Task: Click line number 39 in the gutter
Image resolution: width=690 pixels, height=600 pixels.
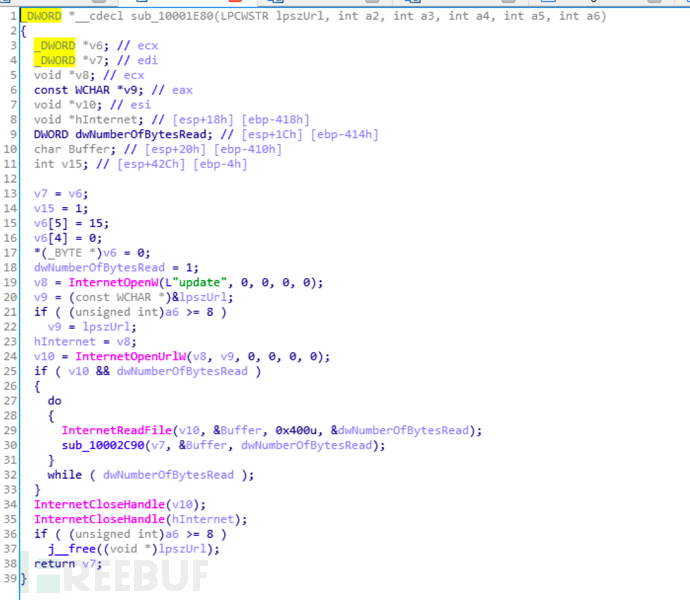Action: coord(10,579)
